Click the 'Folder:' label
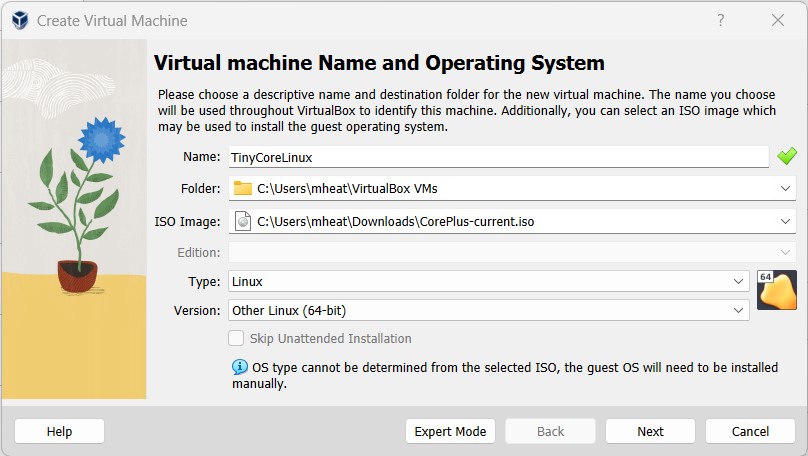Screen dimensions: 808x456 [x=200, y=189]
